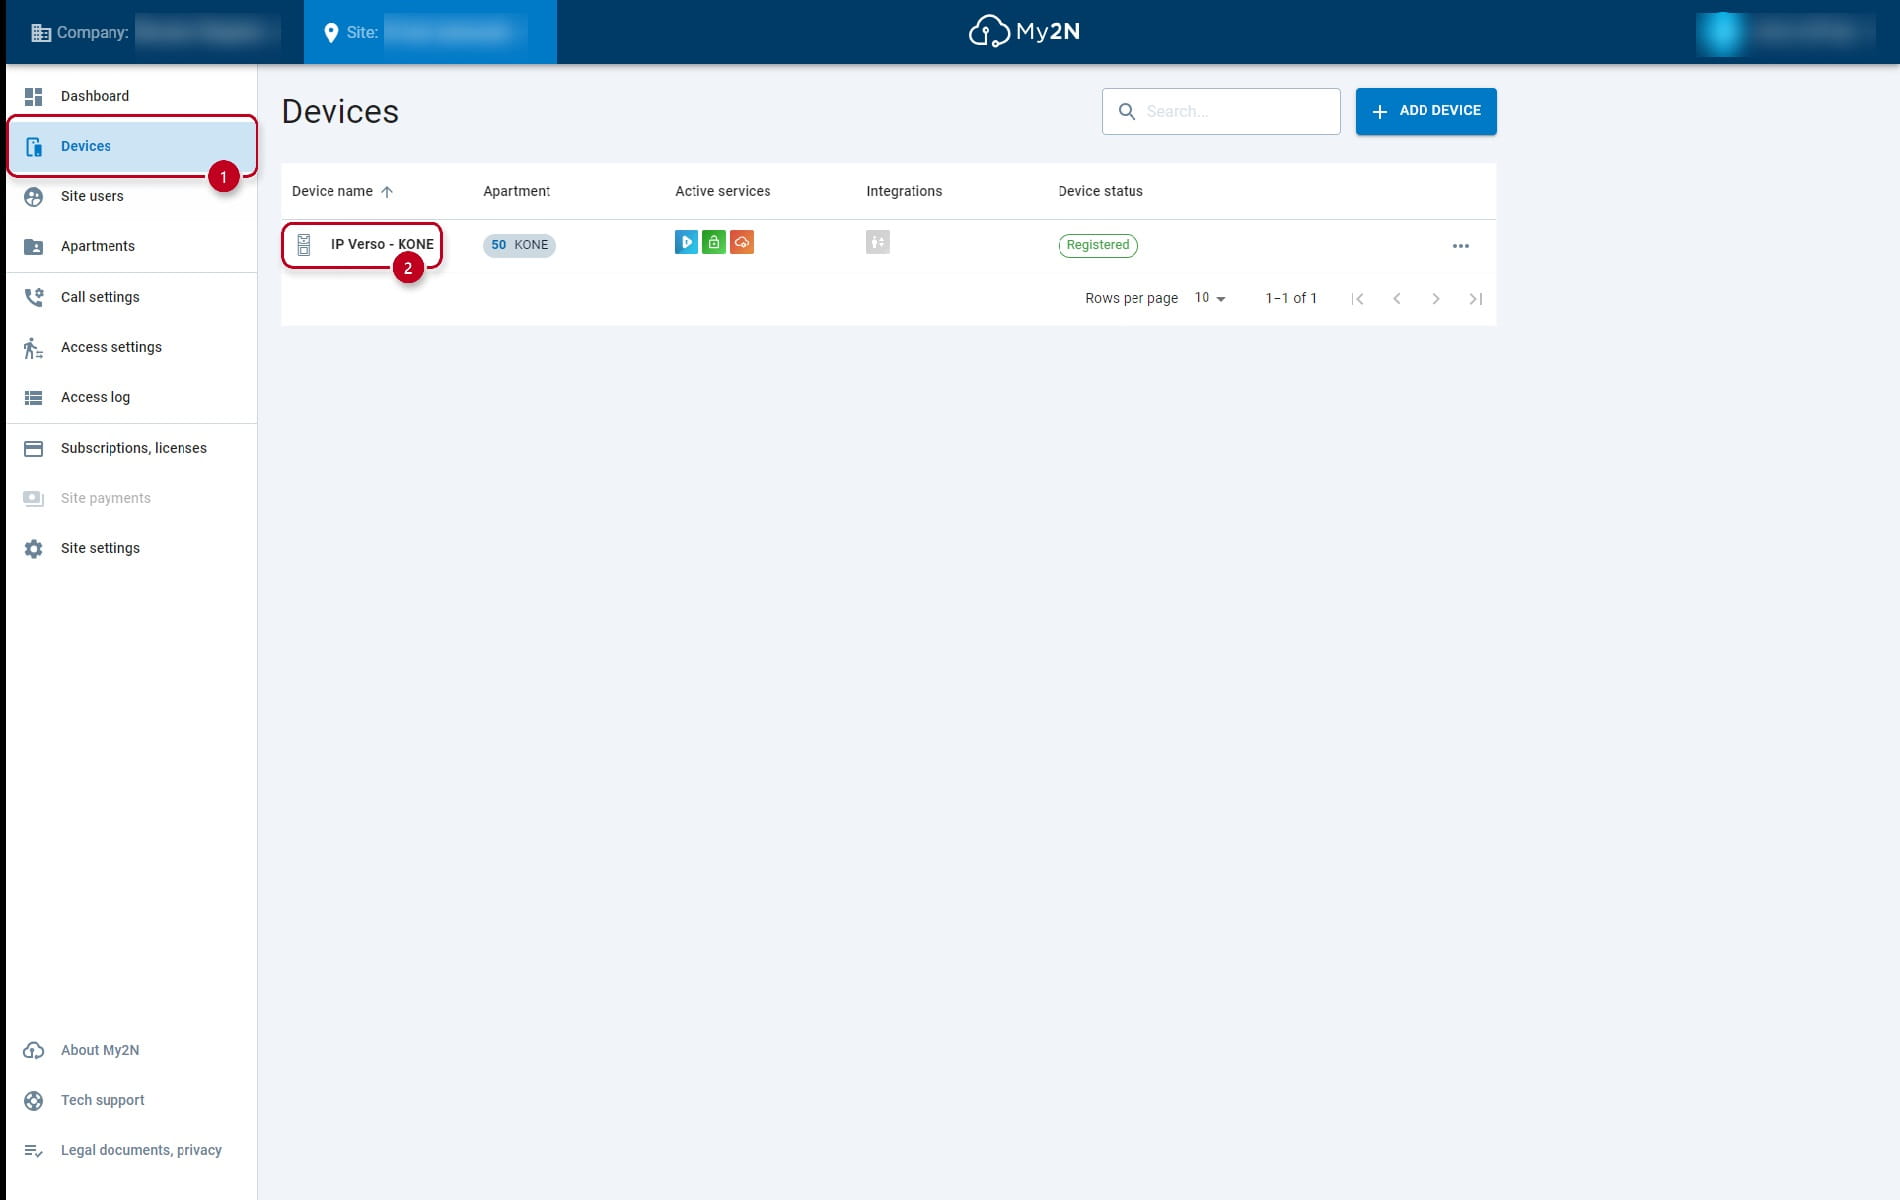Open the IP Verso - KONE device

382,244
